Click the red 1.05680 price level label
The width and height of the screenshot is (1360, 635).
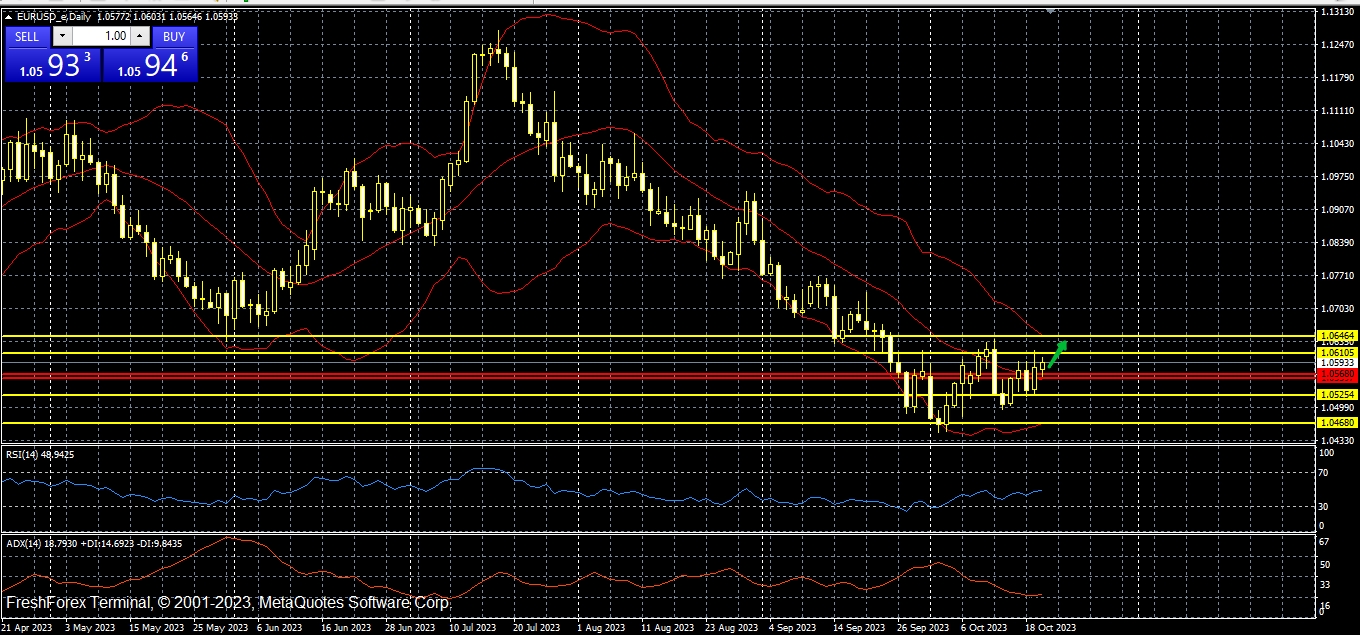point(1337,374)
